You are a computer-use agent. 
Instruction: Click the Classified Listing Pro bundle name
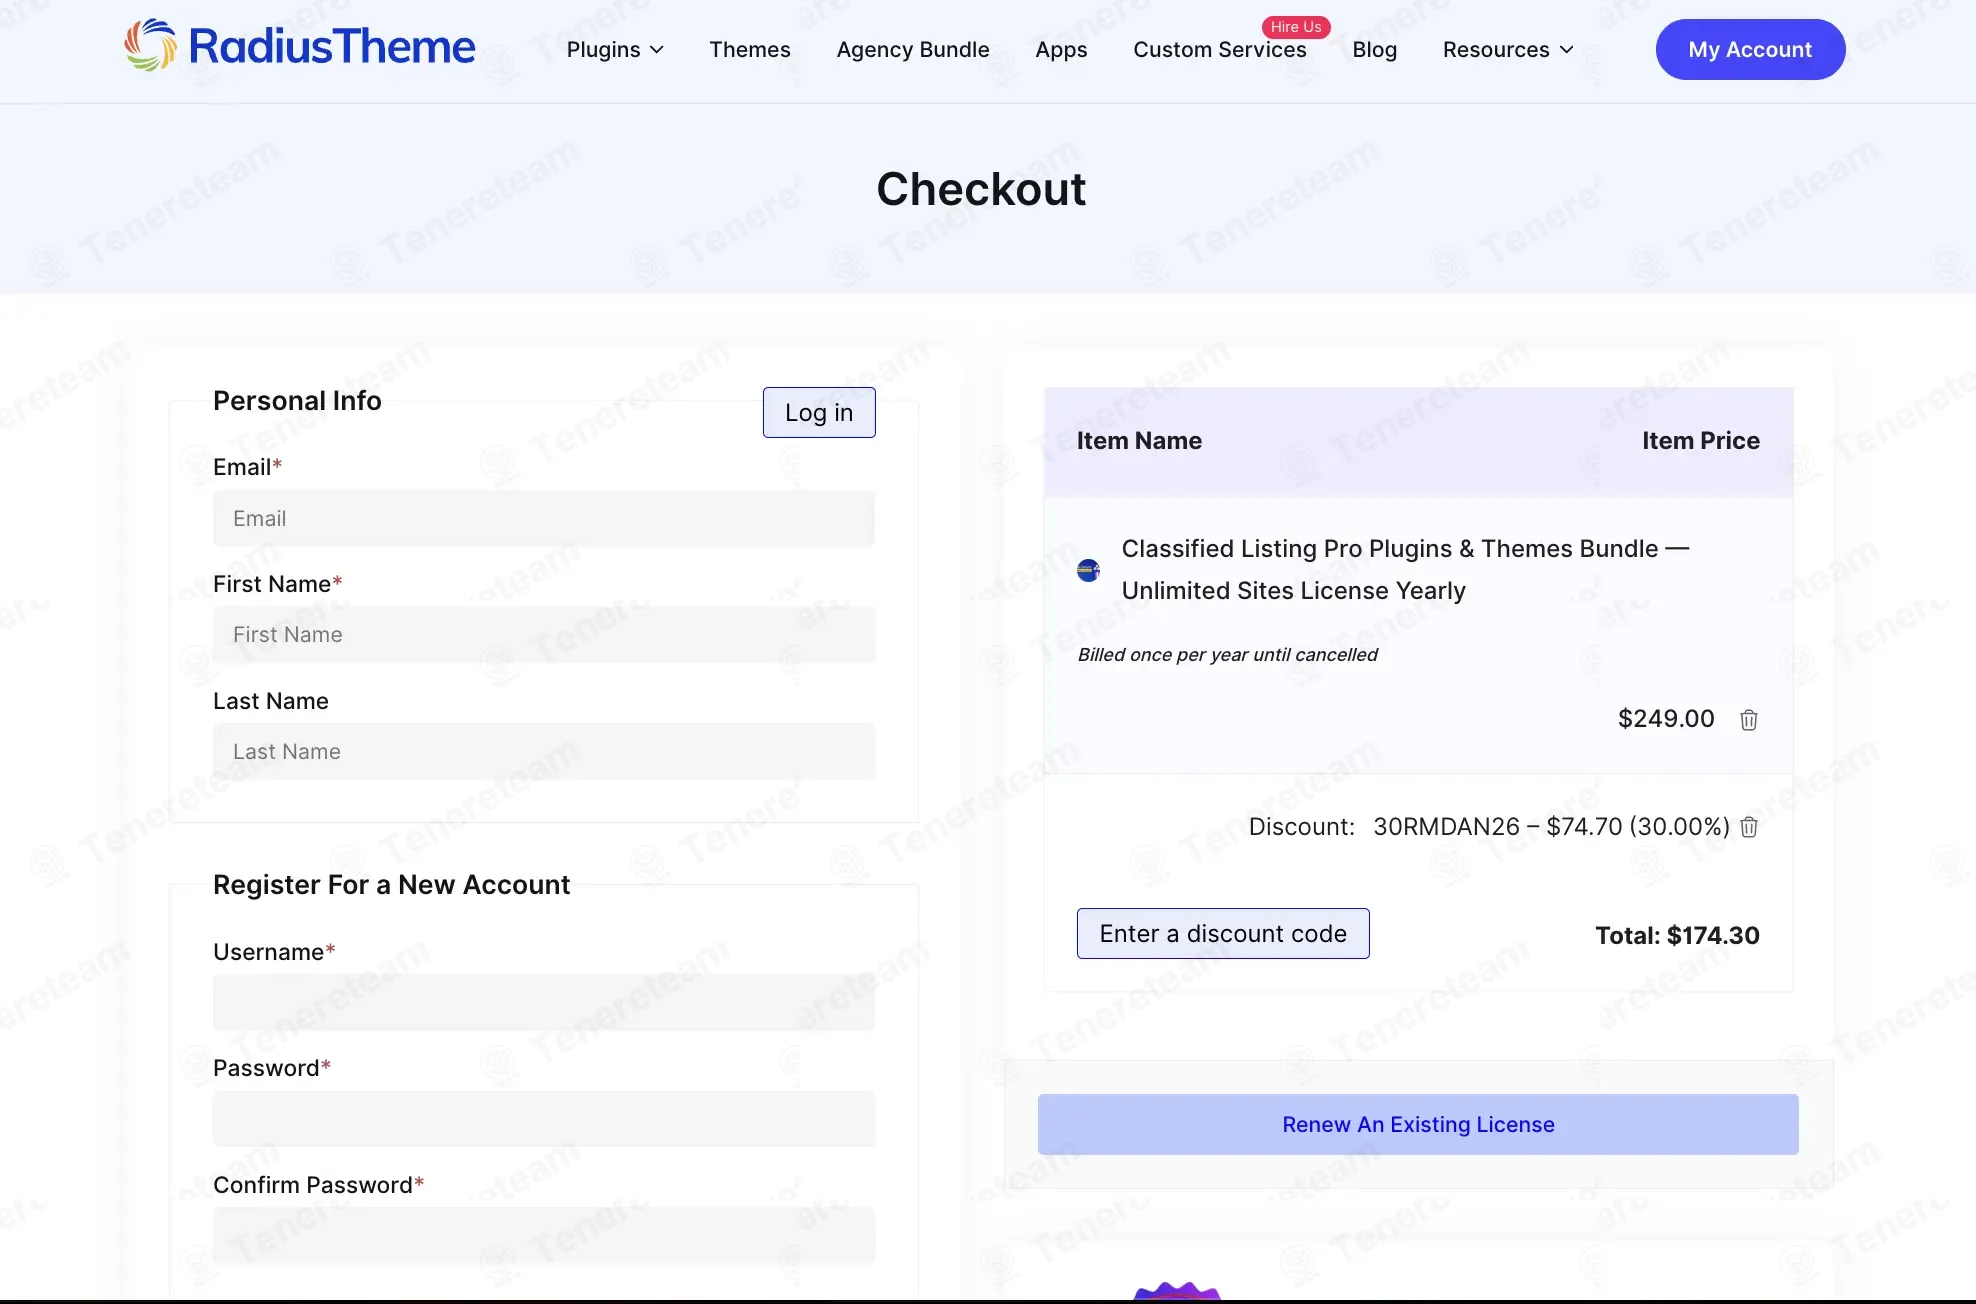click(1405, 569)
